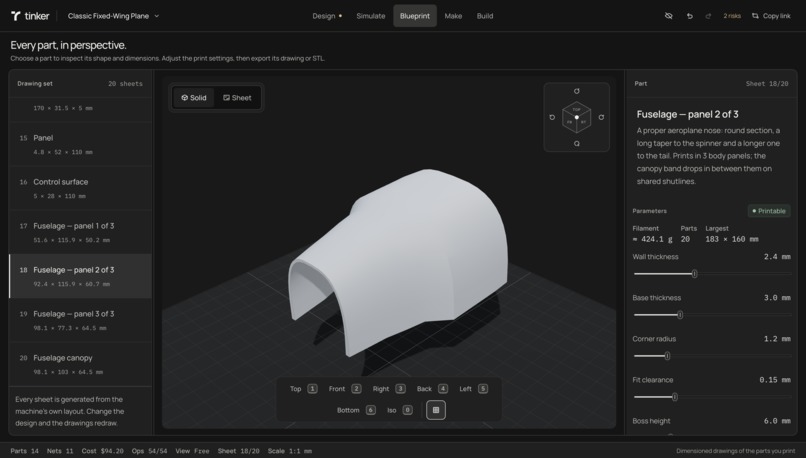This screenshot has width=806, height=458.
Task: Open the Classic Fixed-Wing Plane project dropdown
Action: point(114,16)
